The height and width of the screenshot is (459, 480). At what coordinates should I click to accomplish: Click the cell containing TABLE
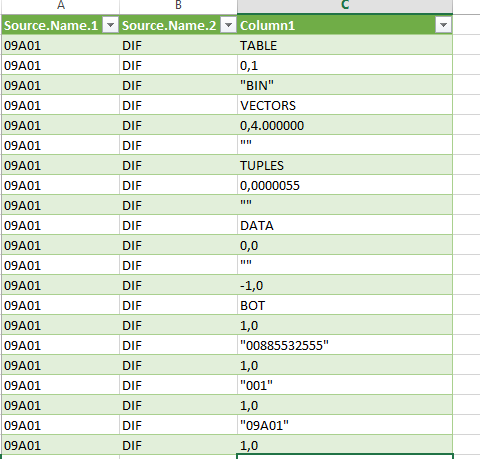coord(345,45)
